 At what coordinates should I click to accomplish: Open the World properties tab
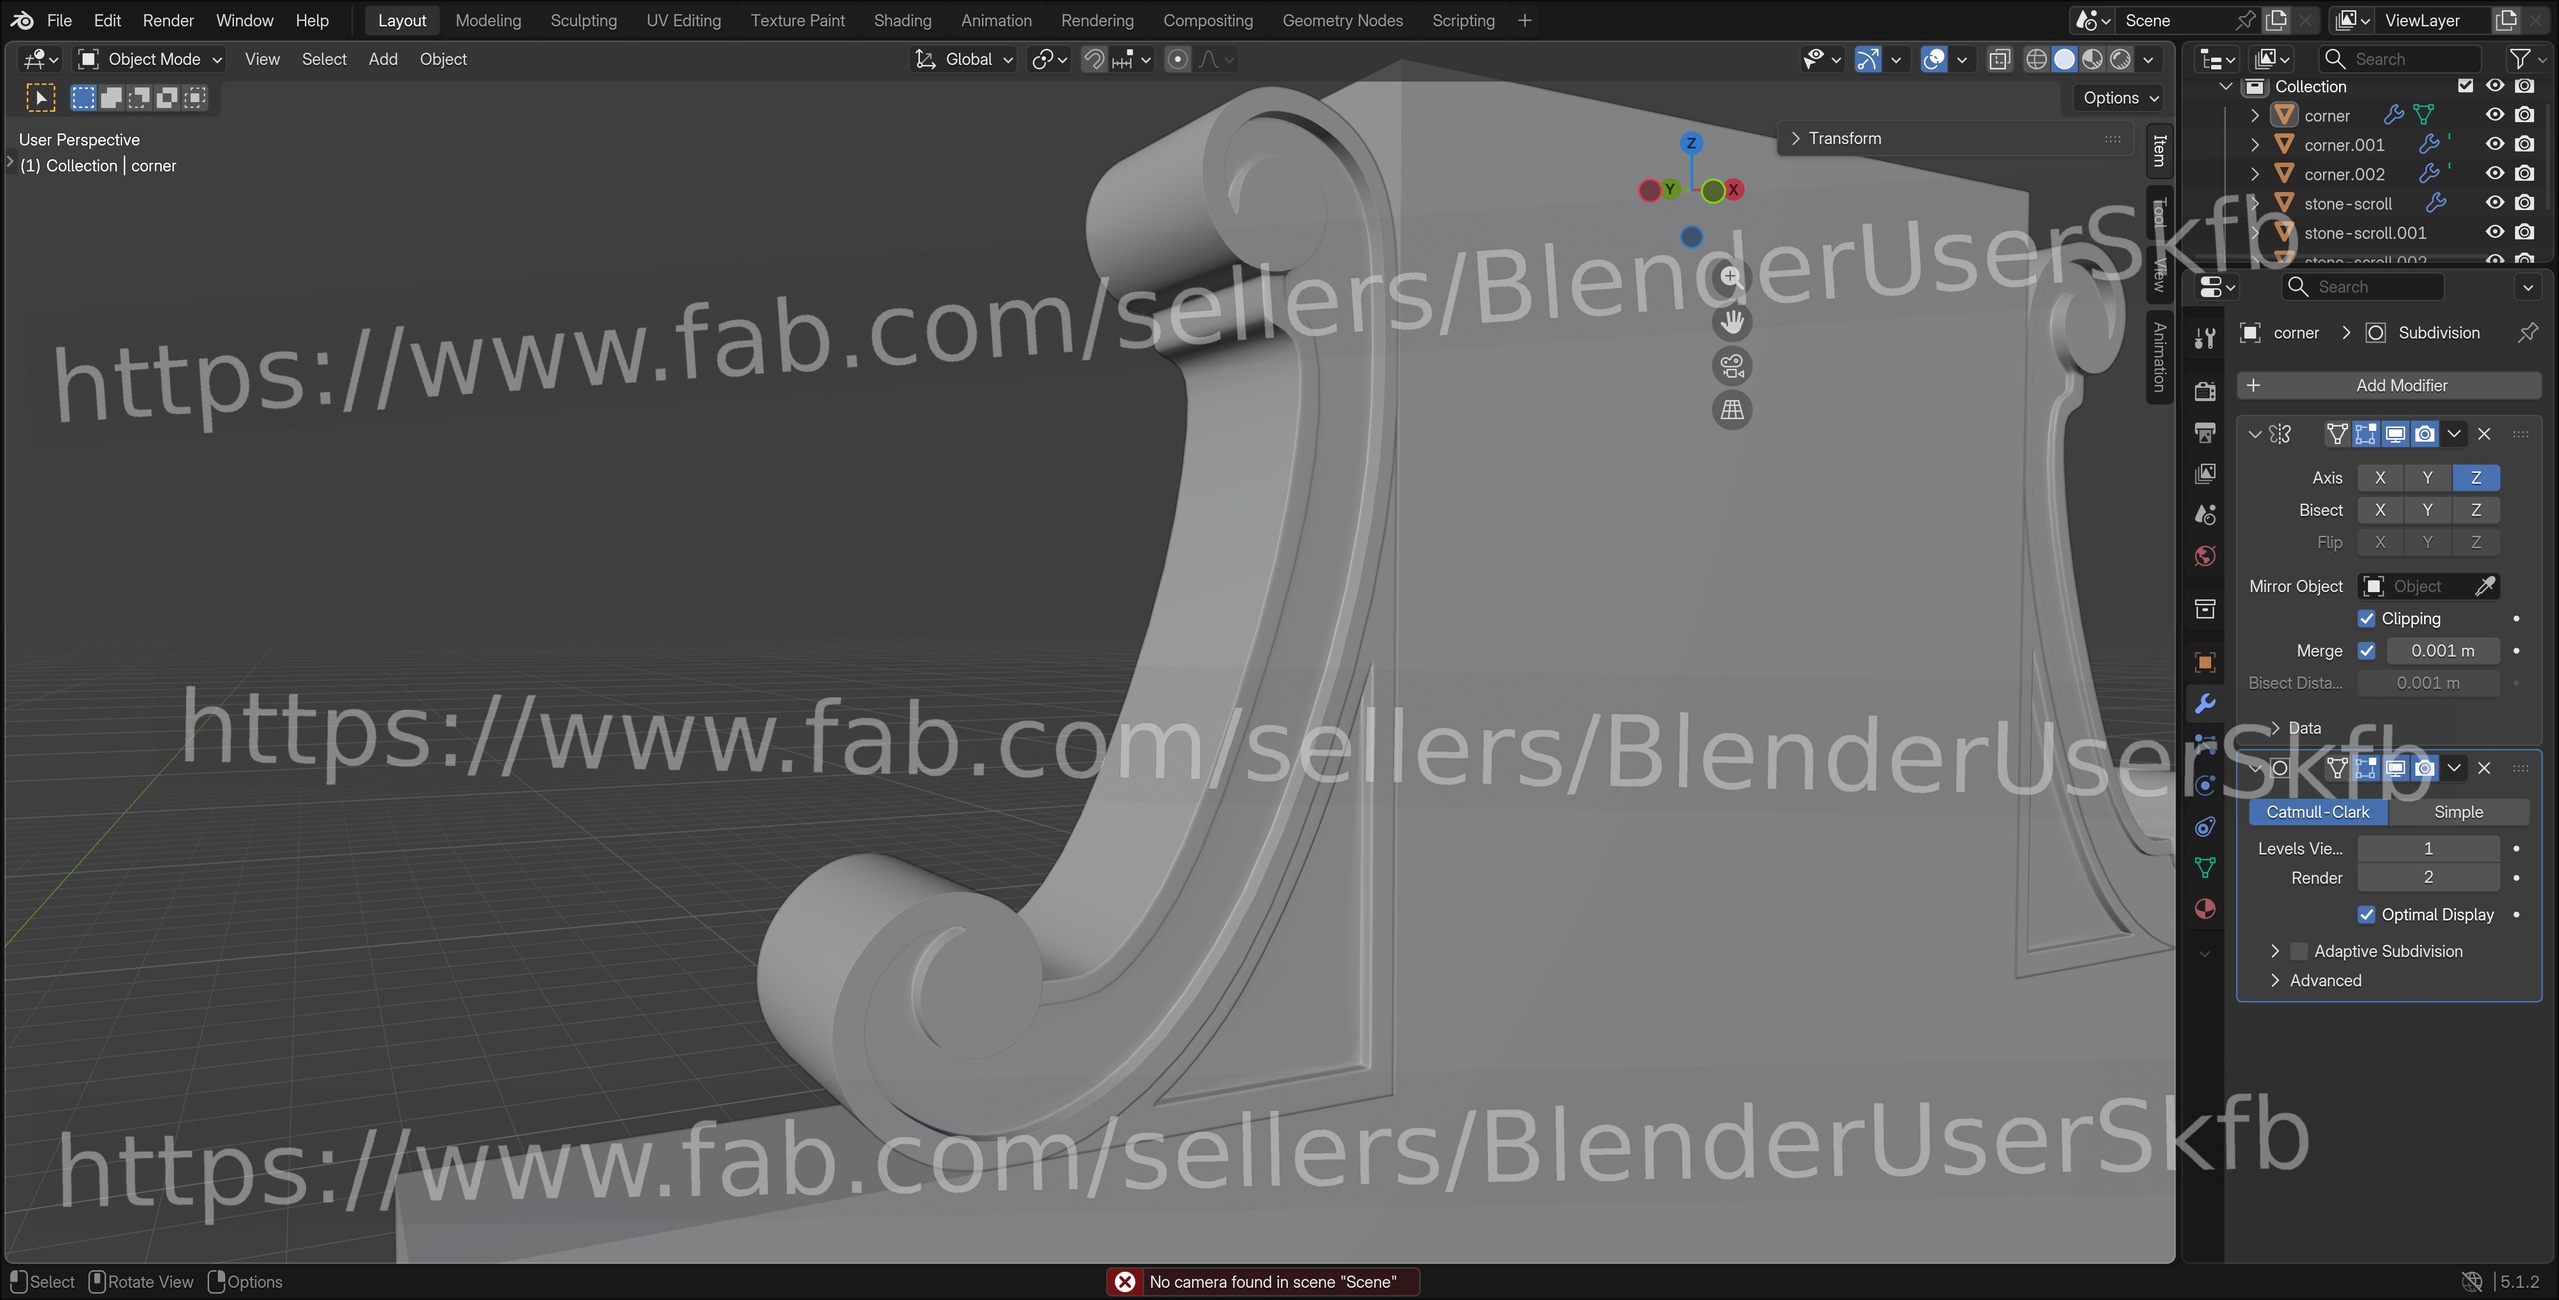point(2205,556)
